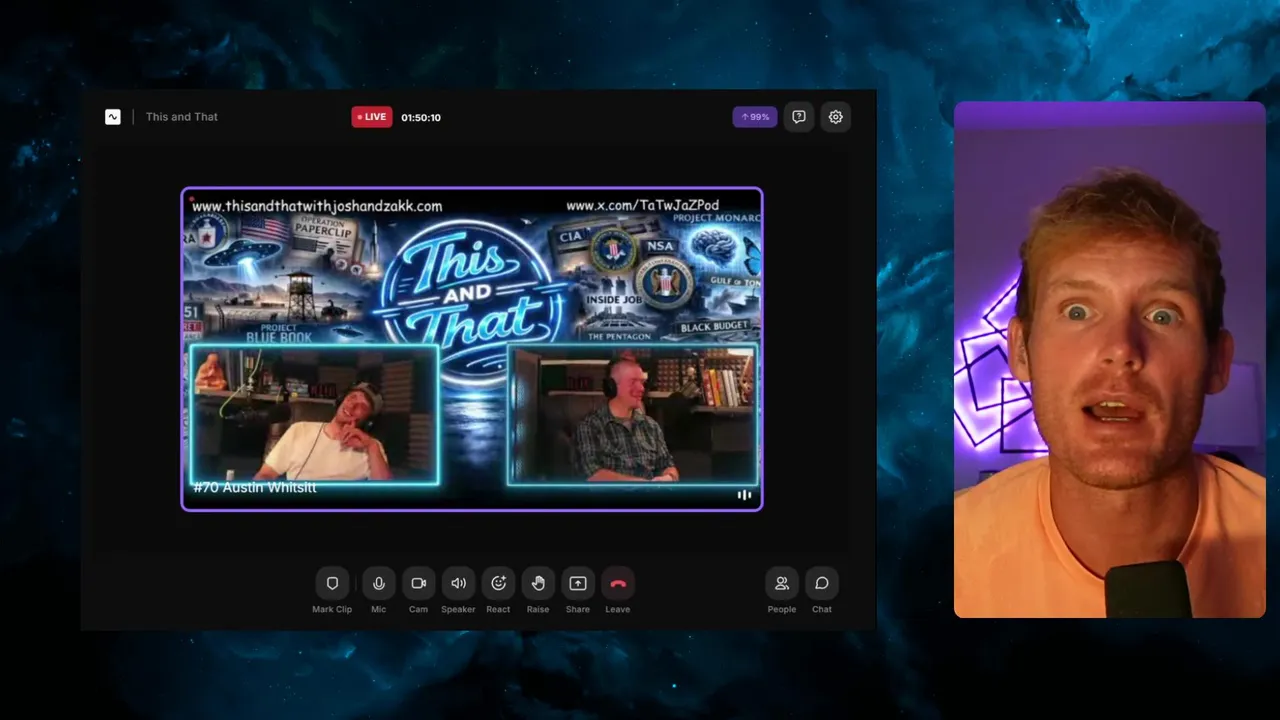Click the www.x.com/TaTwJaZPod text
Viewport: 1280px width, 720px height.
tap(643, 206)
